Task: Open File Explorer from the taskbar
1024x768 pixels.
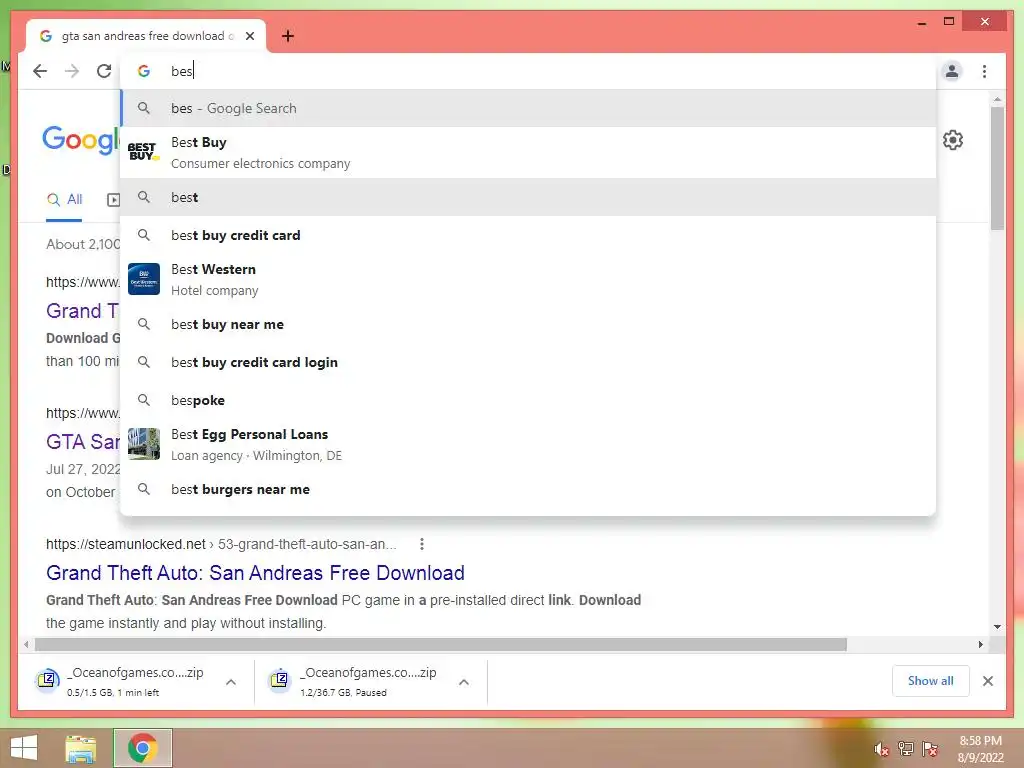Action: (81, 748)
